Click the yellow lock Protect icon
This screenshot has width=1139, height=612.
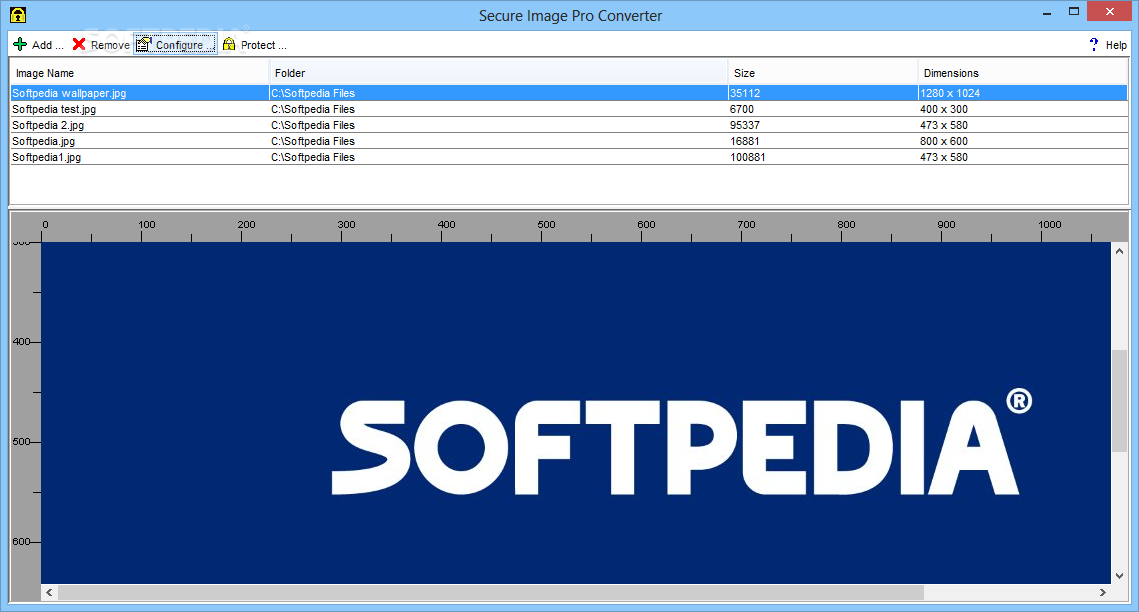coord(230,44)
